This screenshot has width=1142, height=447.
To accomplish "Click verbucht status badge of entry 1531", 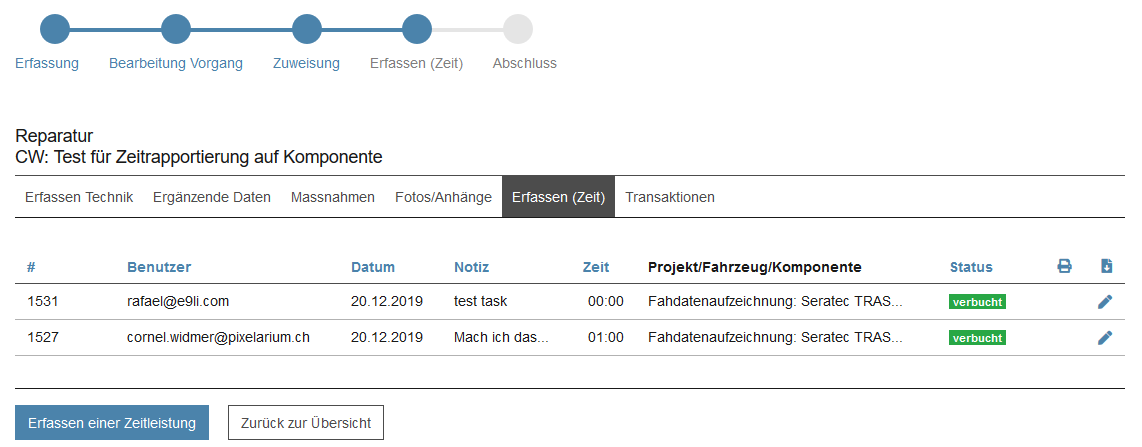I will pyautogui.click(x=977, y=301).
